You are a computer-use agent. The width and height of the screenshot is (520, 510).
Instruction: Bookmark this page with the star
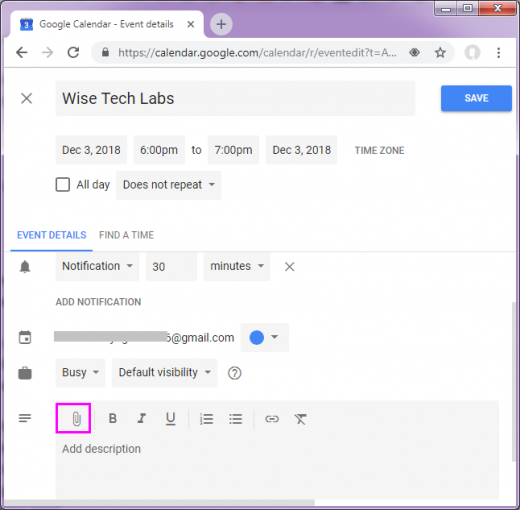(x=440, y=52)
